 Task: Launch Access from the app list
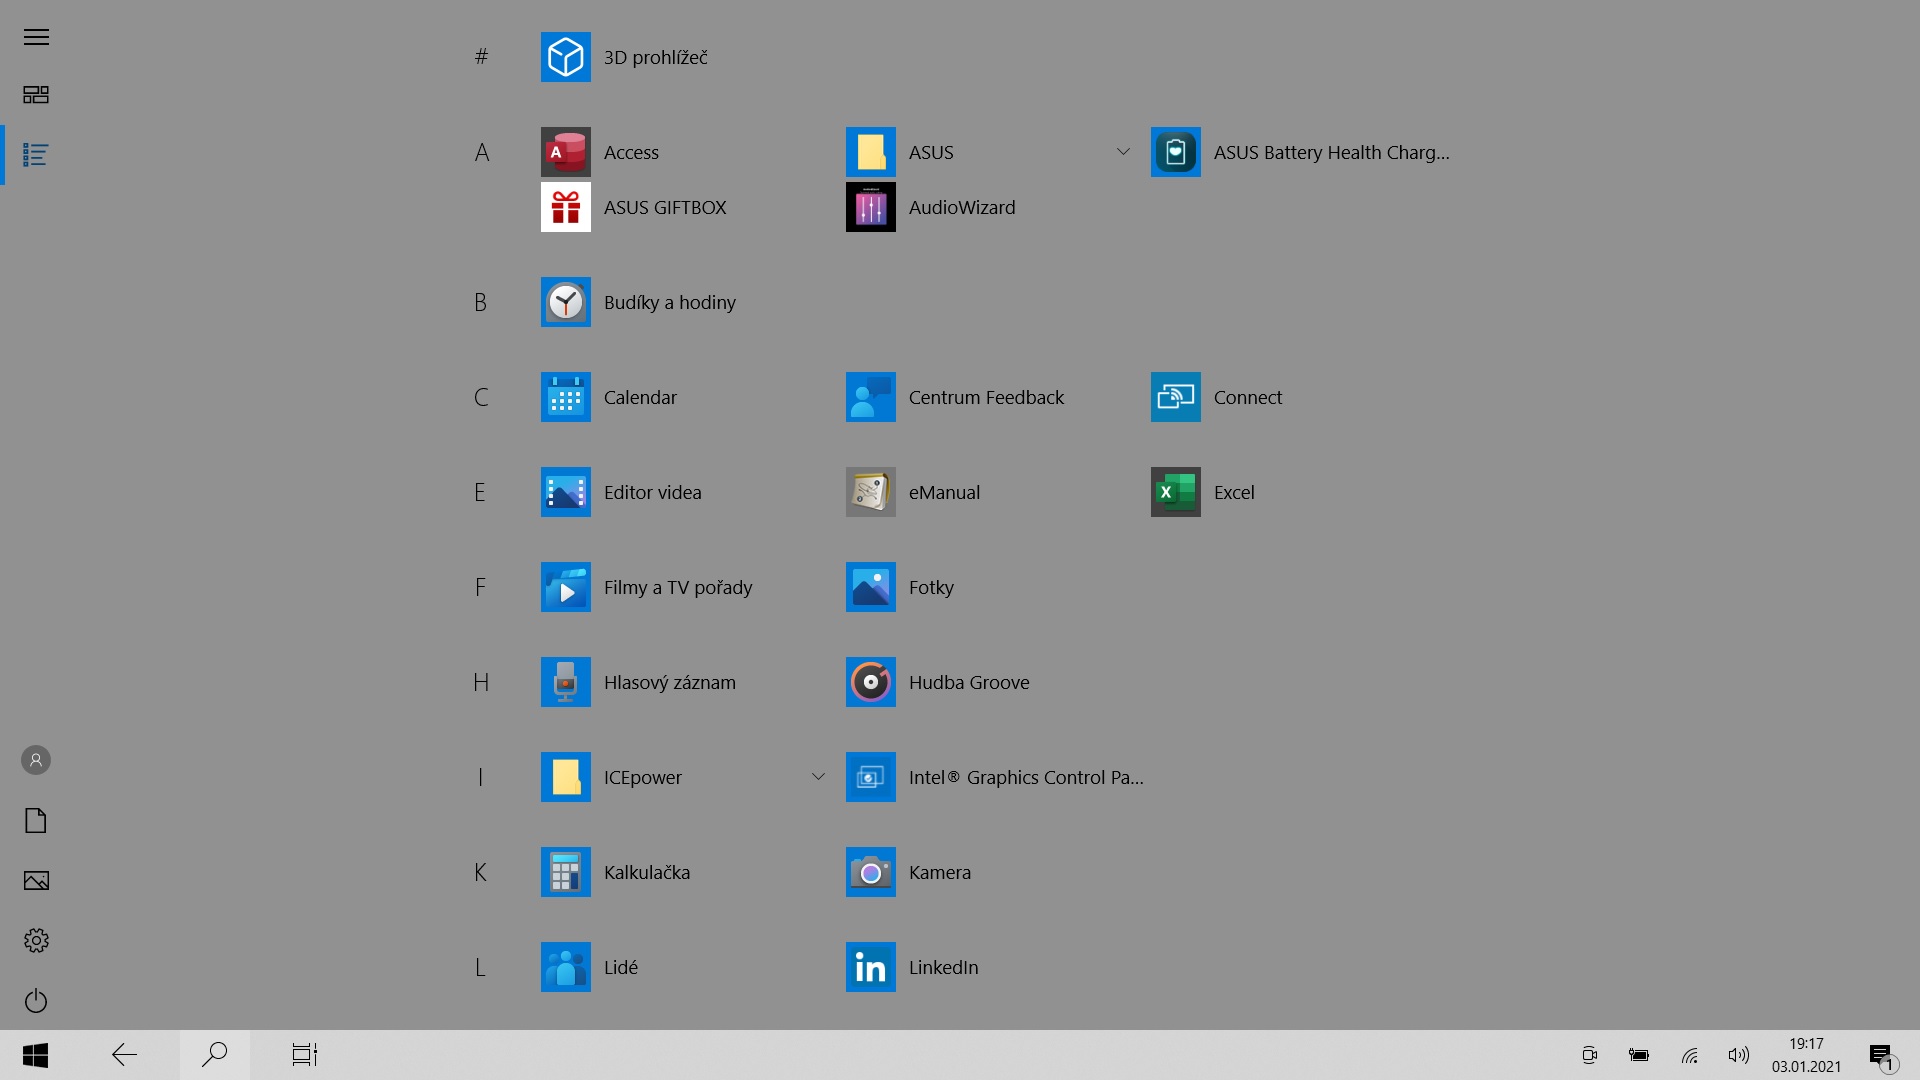tap(565, 152)
